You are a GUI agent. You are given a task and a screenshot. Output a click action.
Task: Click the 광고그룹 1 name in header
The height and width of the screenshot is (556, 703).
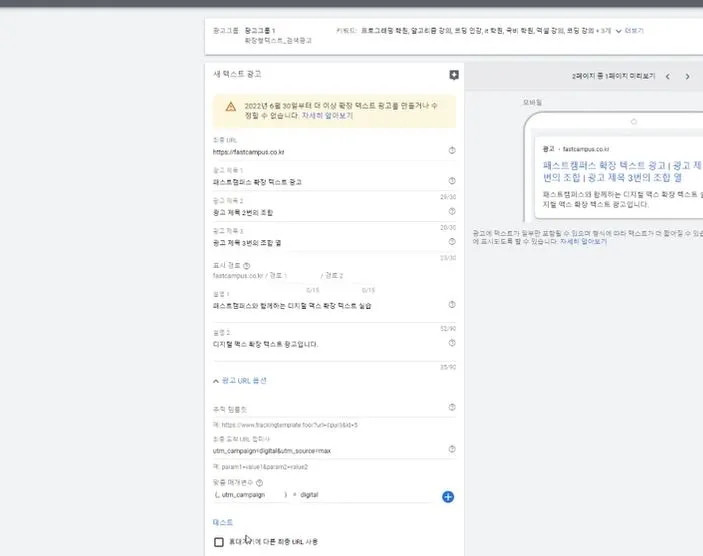[x=260, y=30]
